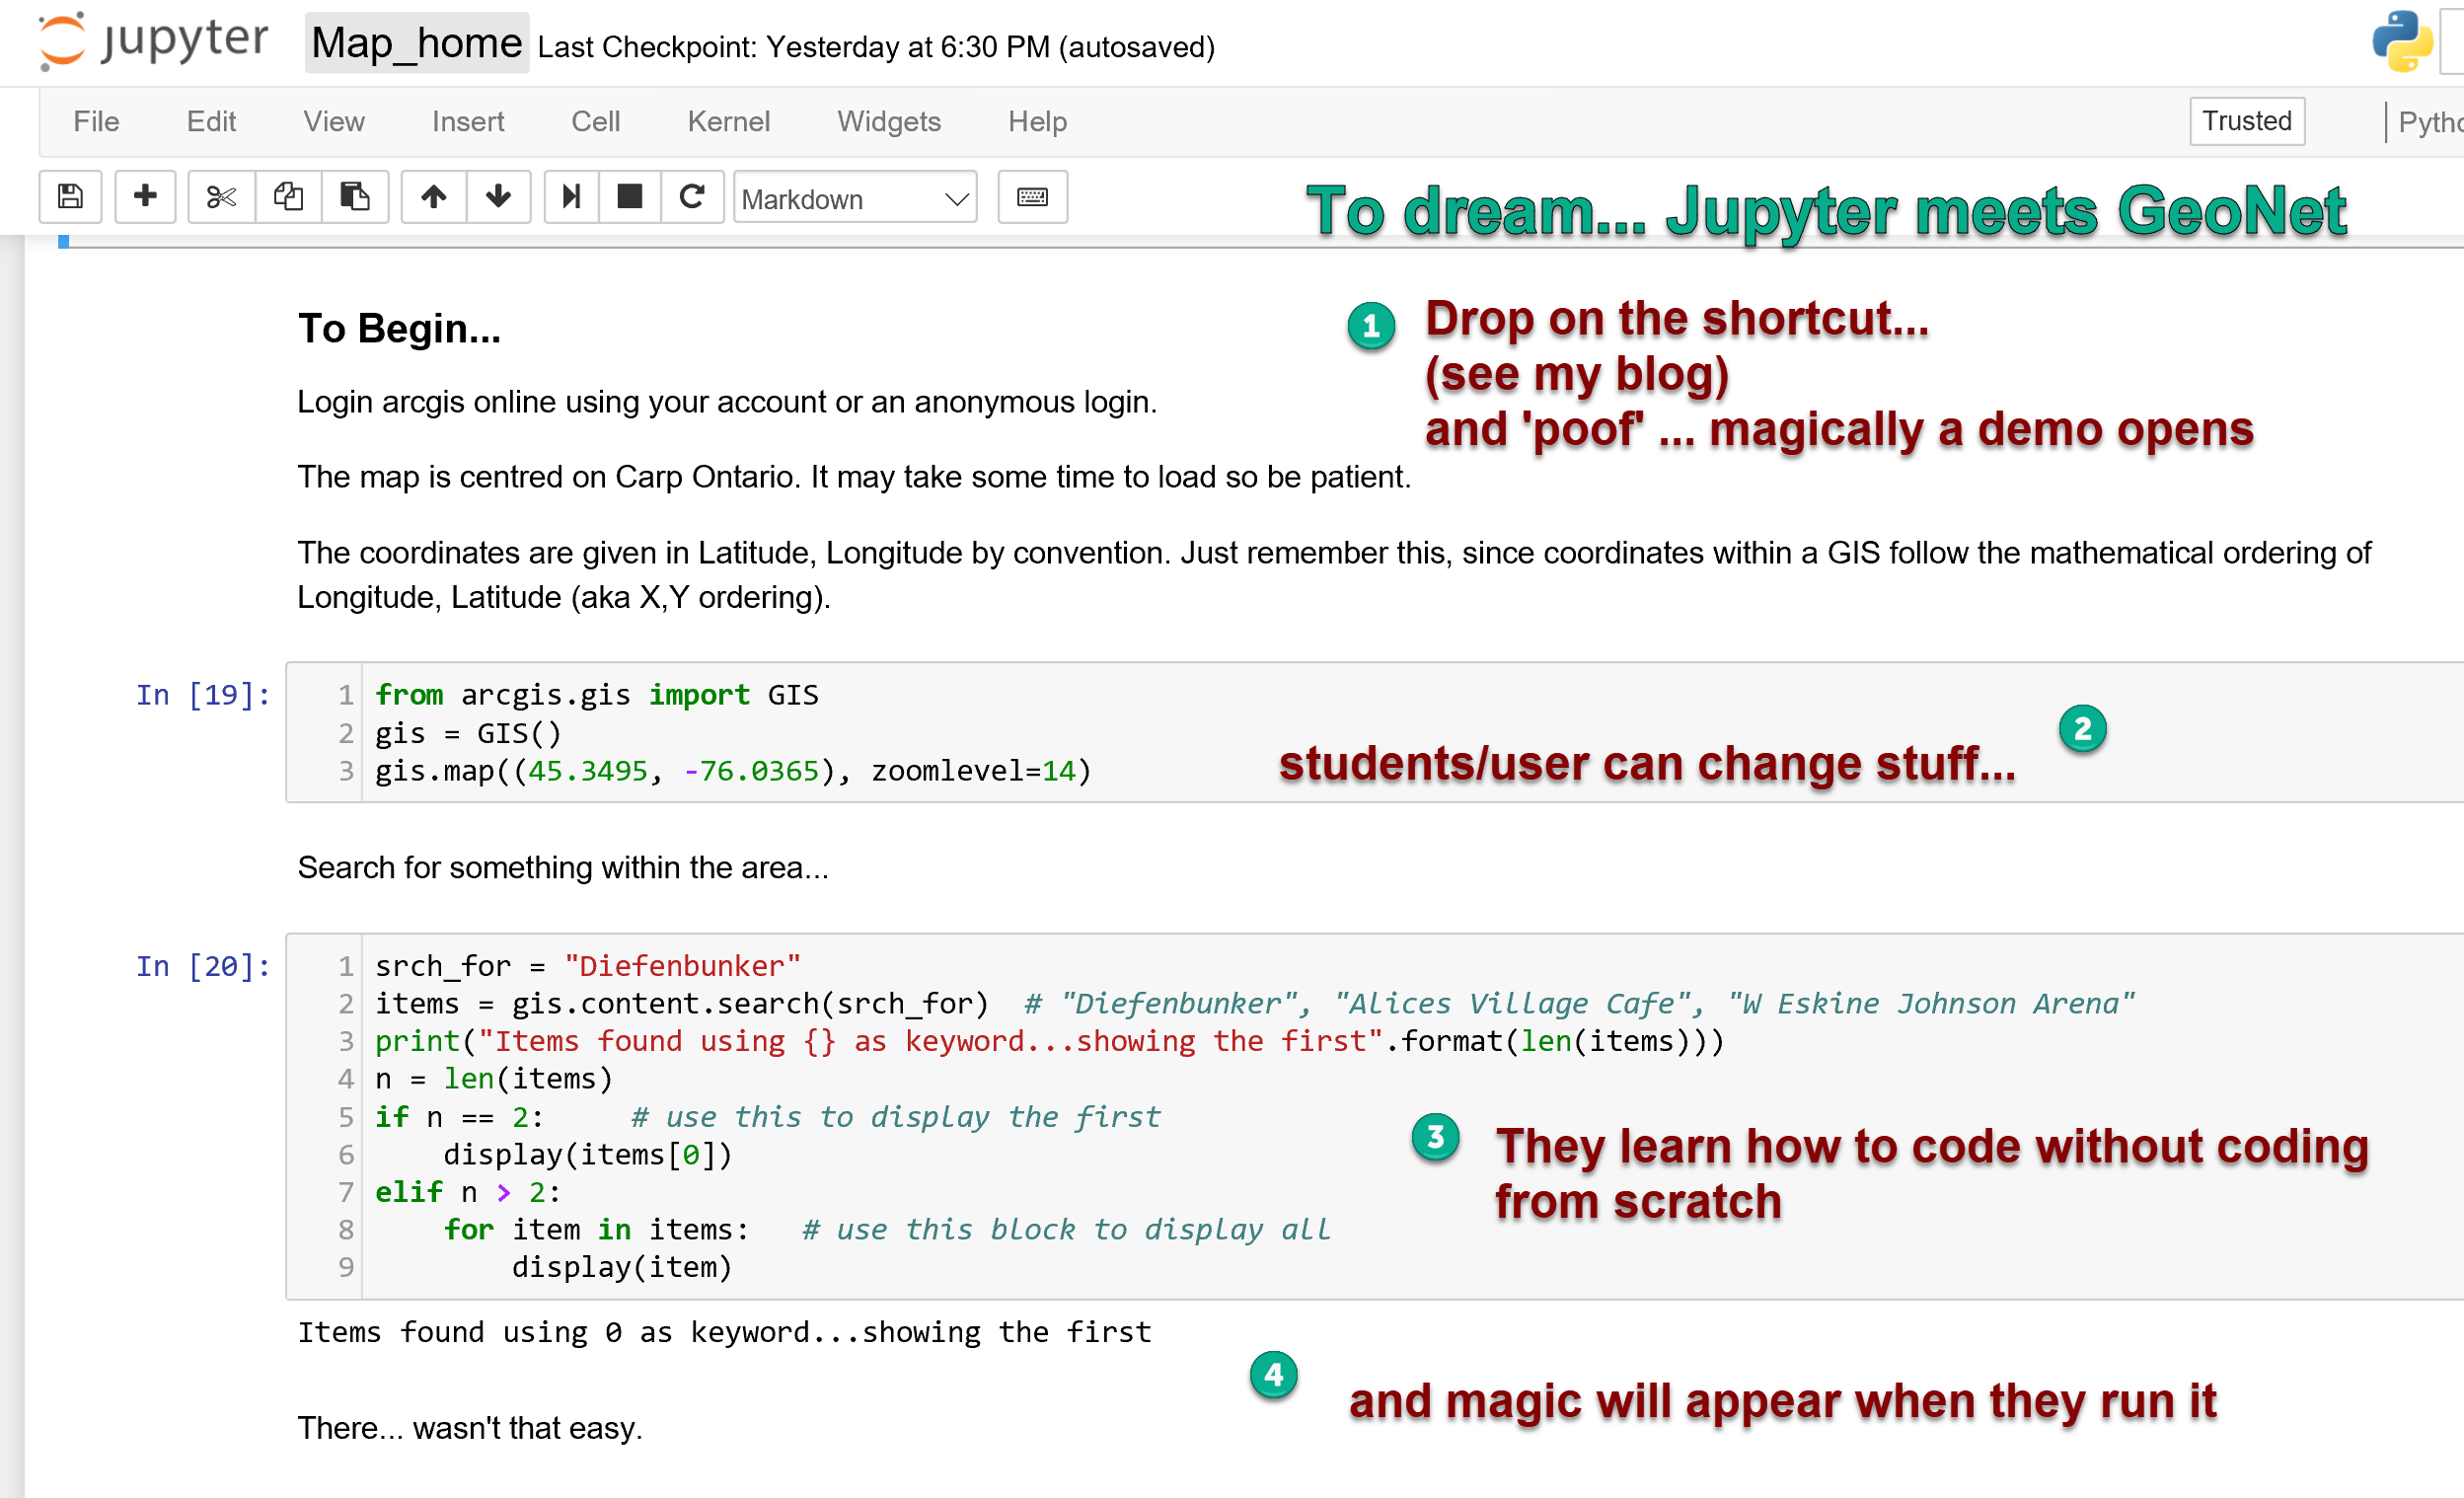Click the 'Items found using 0 as keyword' output

pyautogui.click(x=724, y=1332)
